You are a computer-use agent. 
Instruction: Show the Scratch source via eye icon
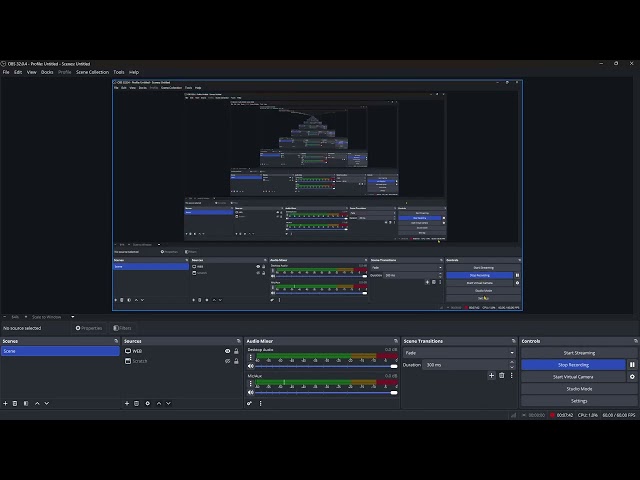pyautogui.click(x=227, y=361)
